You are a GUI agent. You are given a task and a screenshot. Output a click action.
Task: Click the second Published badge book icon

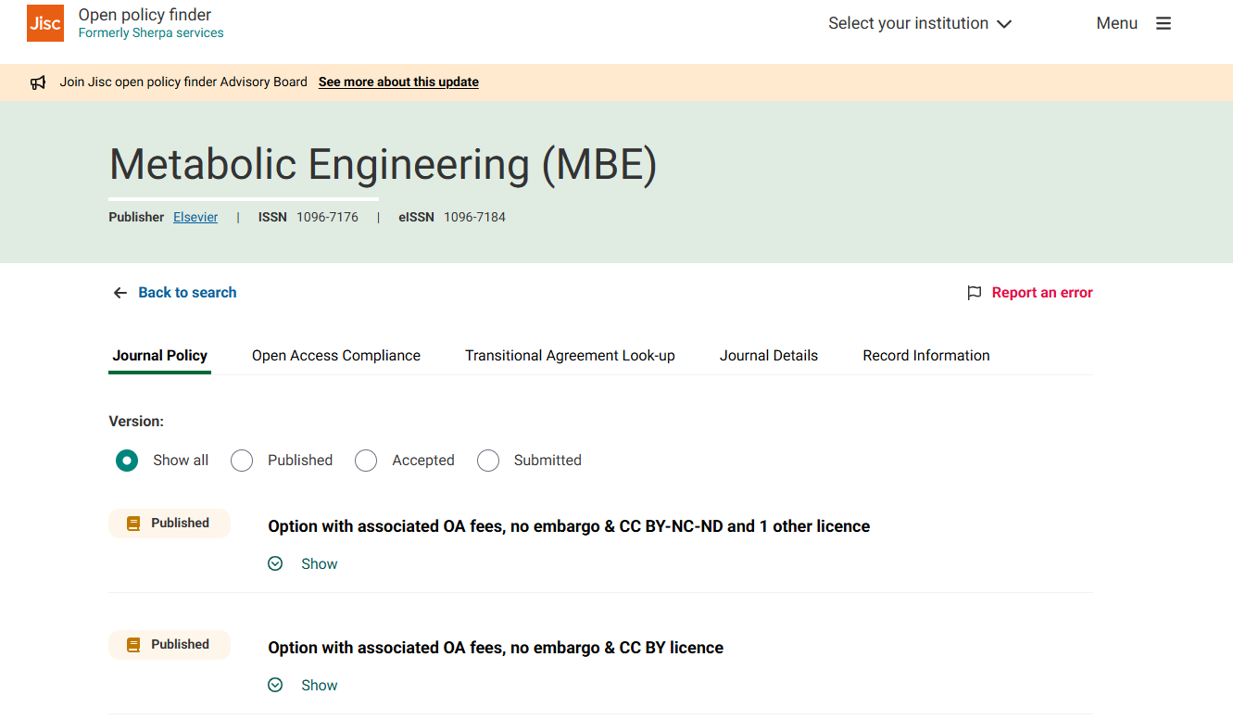click(x=133, y=645)
